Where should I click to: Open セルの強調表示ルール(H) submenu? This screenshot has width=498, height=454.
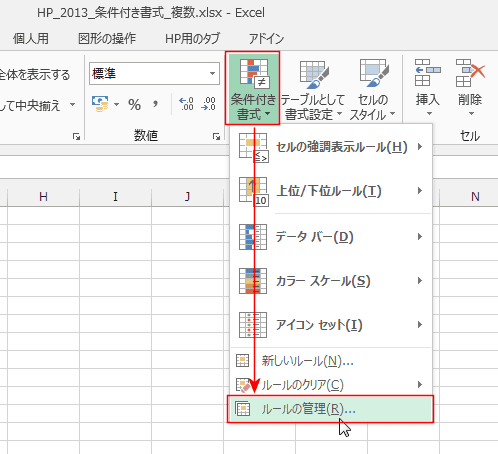(x=331, y=147)
